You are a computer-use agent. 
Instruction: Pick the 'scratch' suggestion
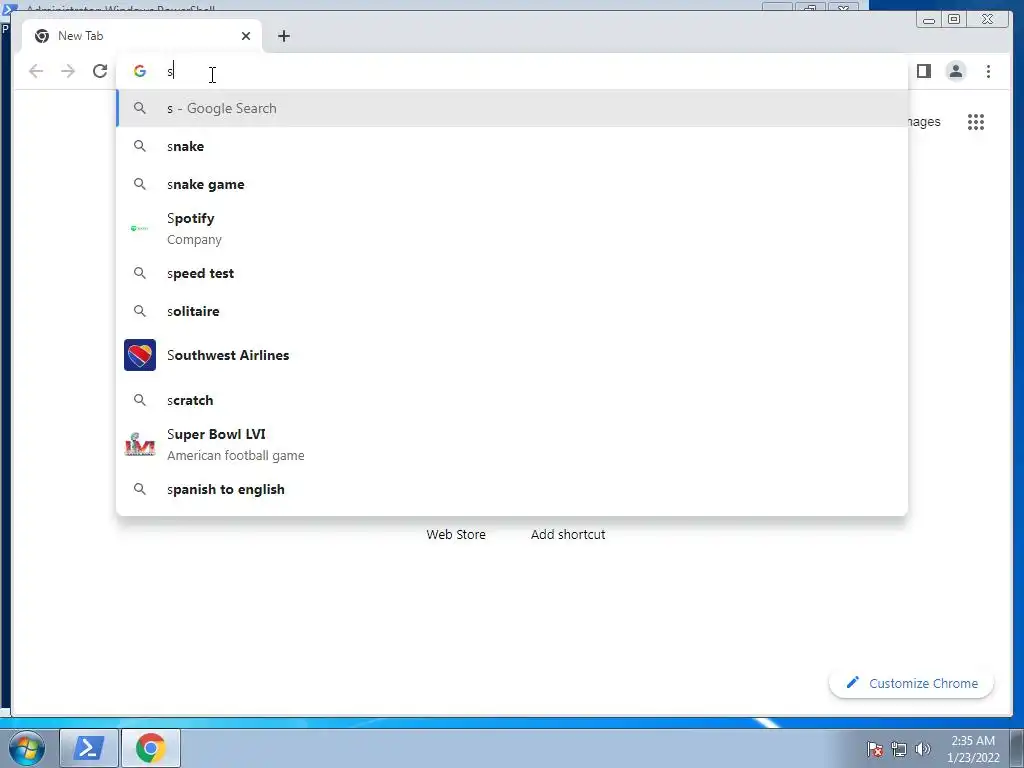point(513,400)
